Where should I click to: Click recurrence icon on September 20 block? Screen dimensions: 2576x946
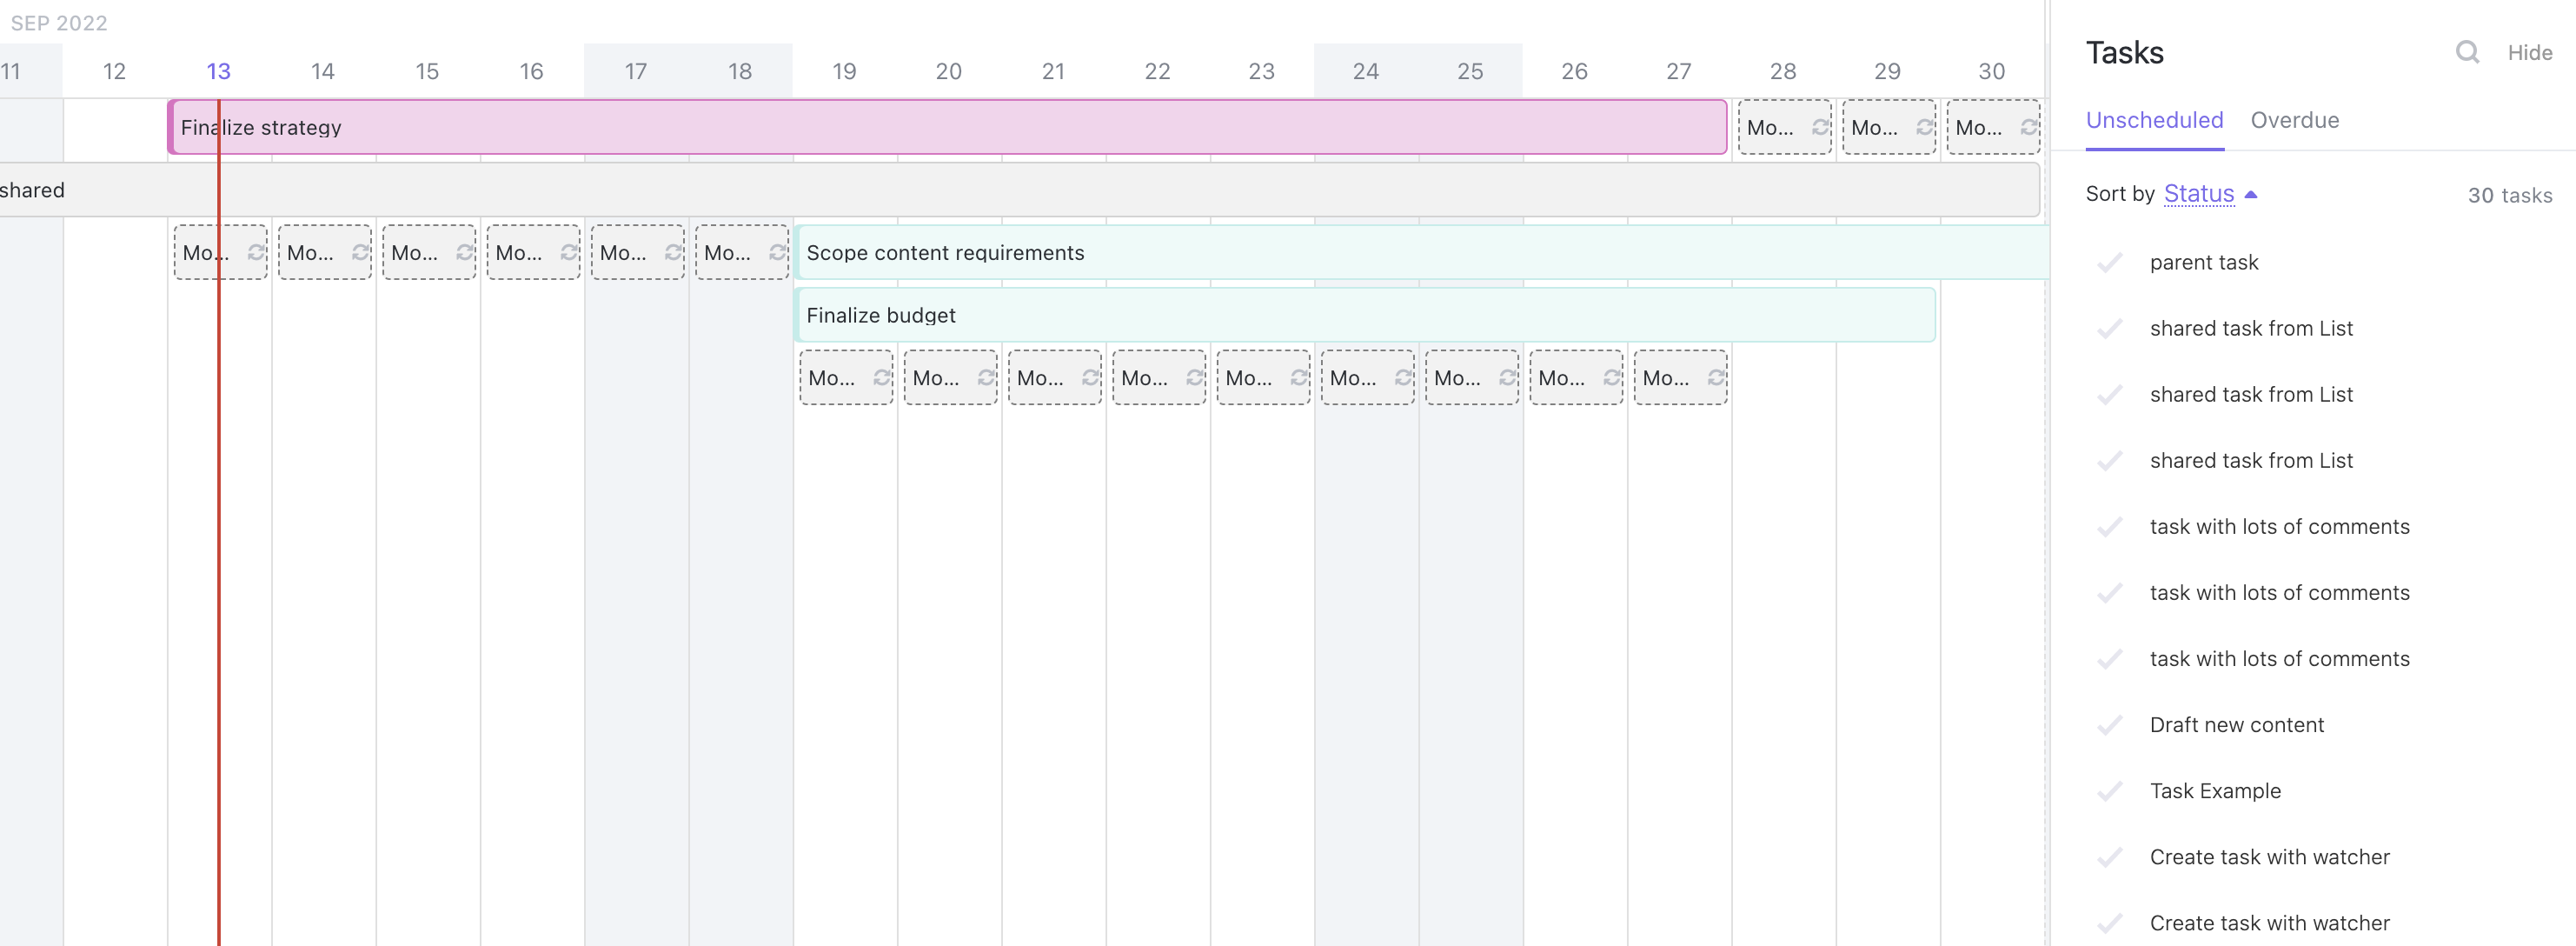coord(986,377)
